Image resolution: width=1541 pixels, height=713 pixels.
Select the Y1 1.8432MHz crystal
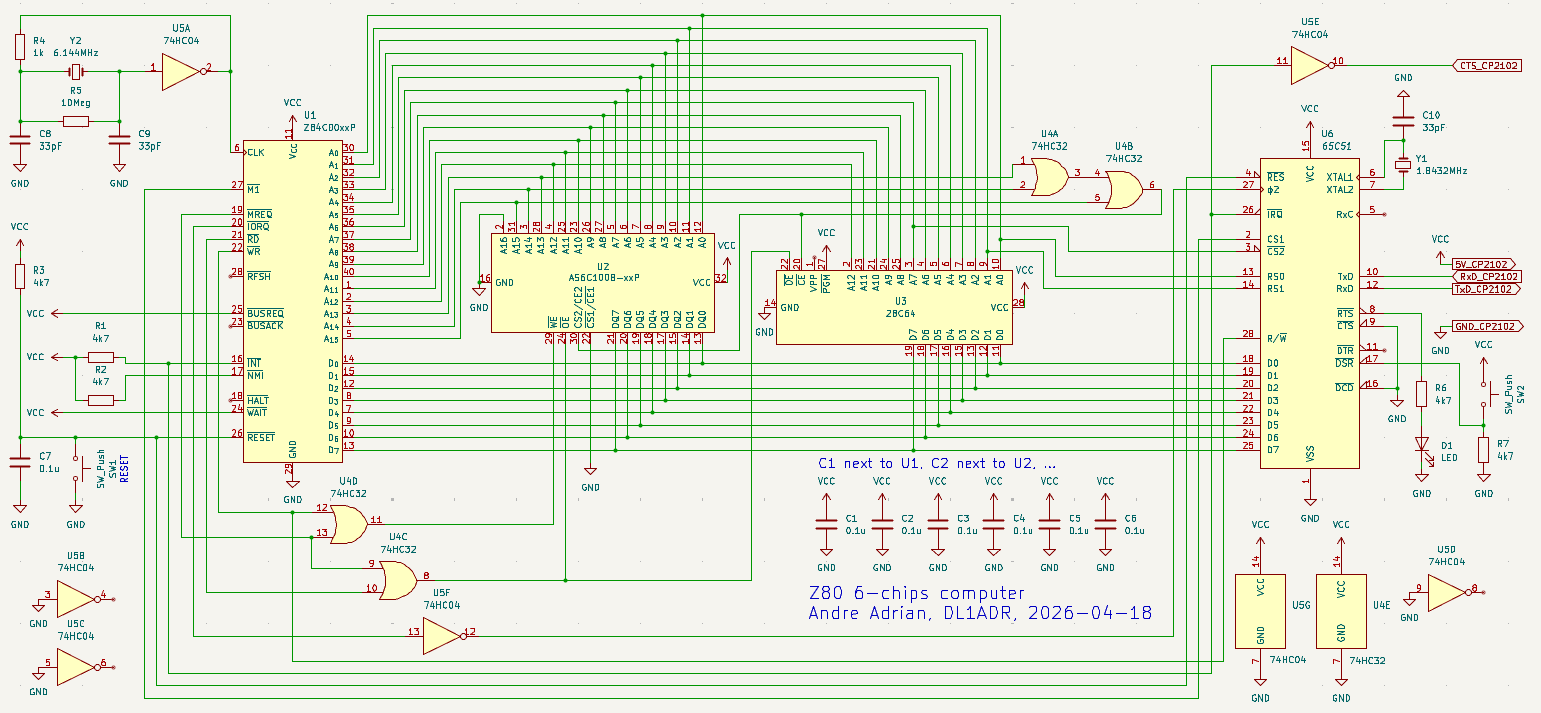1403,163
